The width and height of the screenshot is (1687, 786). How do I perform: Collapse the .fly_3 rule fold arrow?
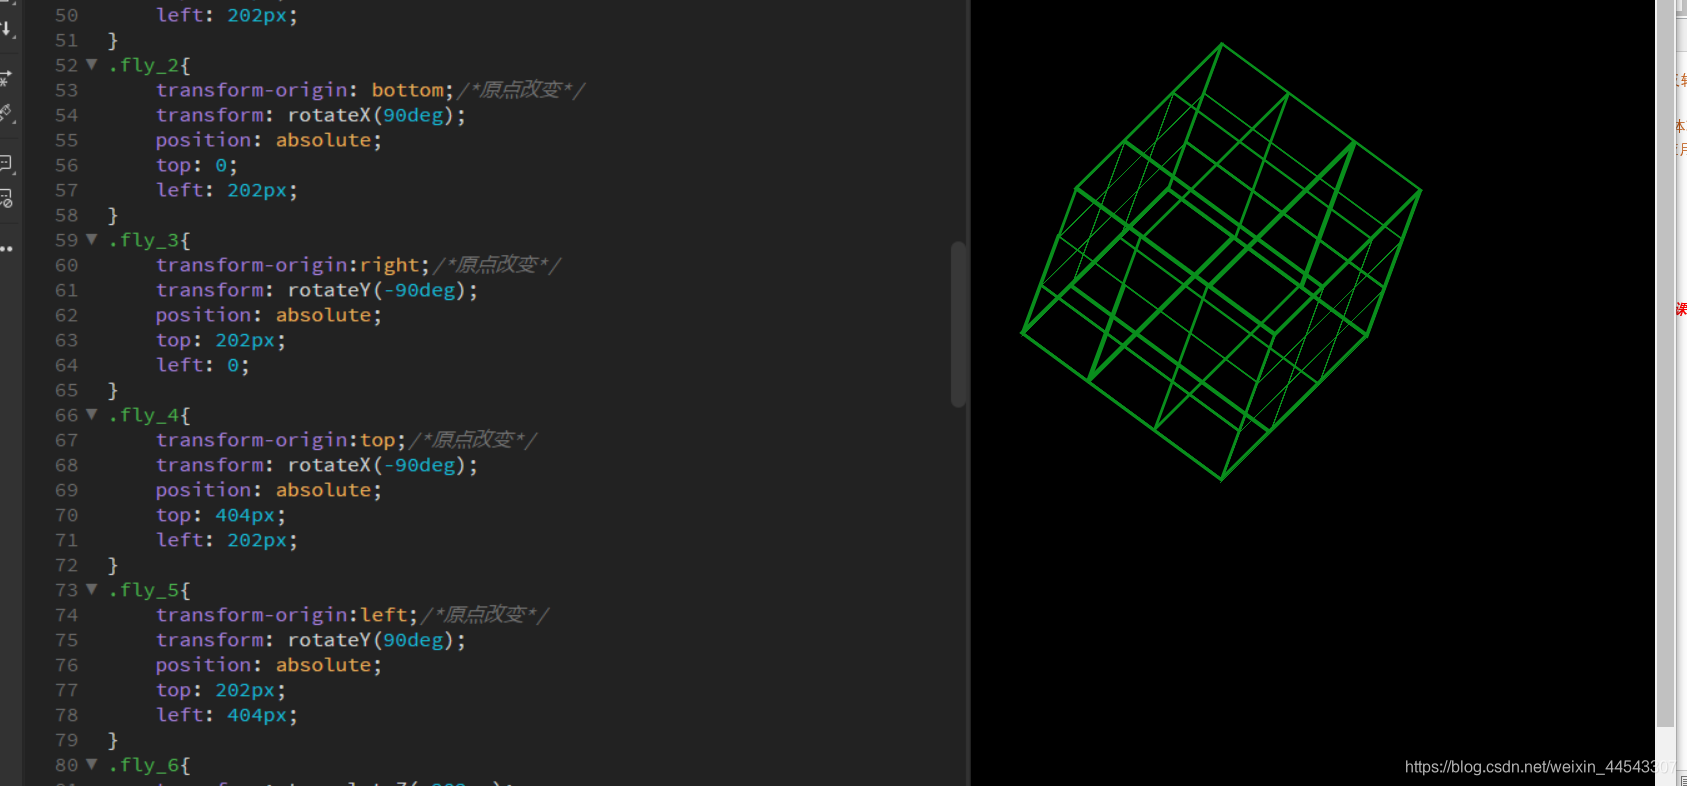92,240
